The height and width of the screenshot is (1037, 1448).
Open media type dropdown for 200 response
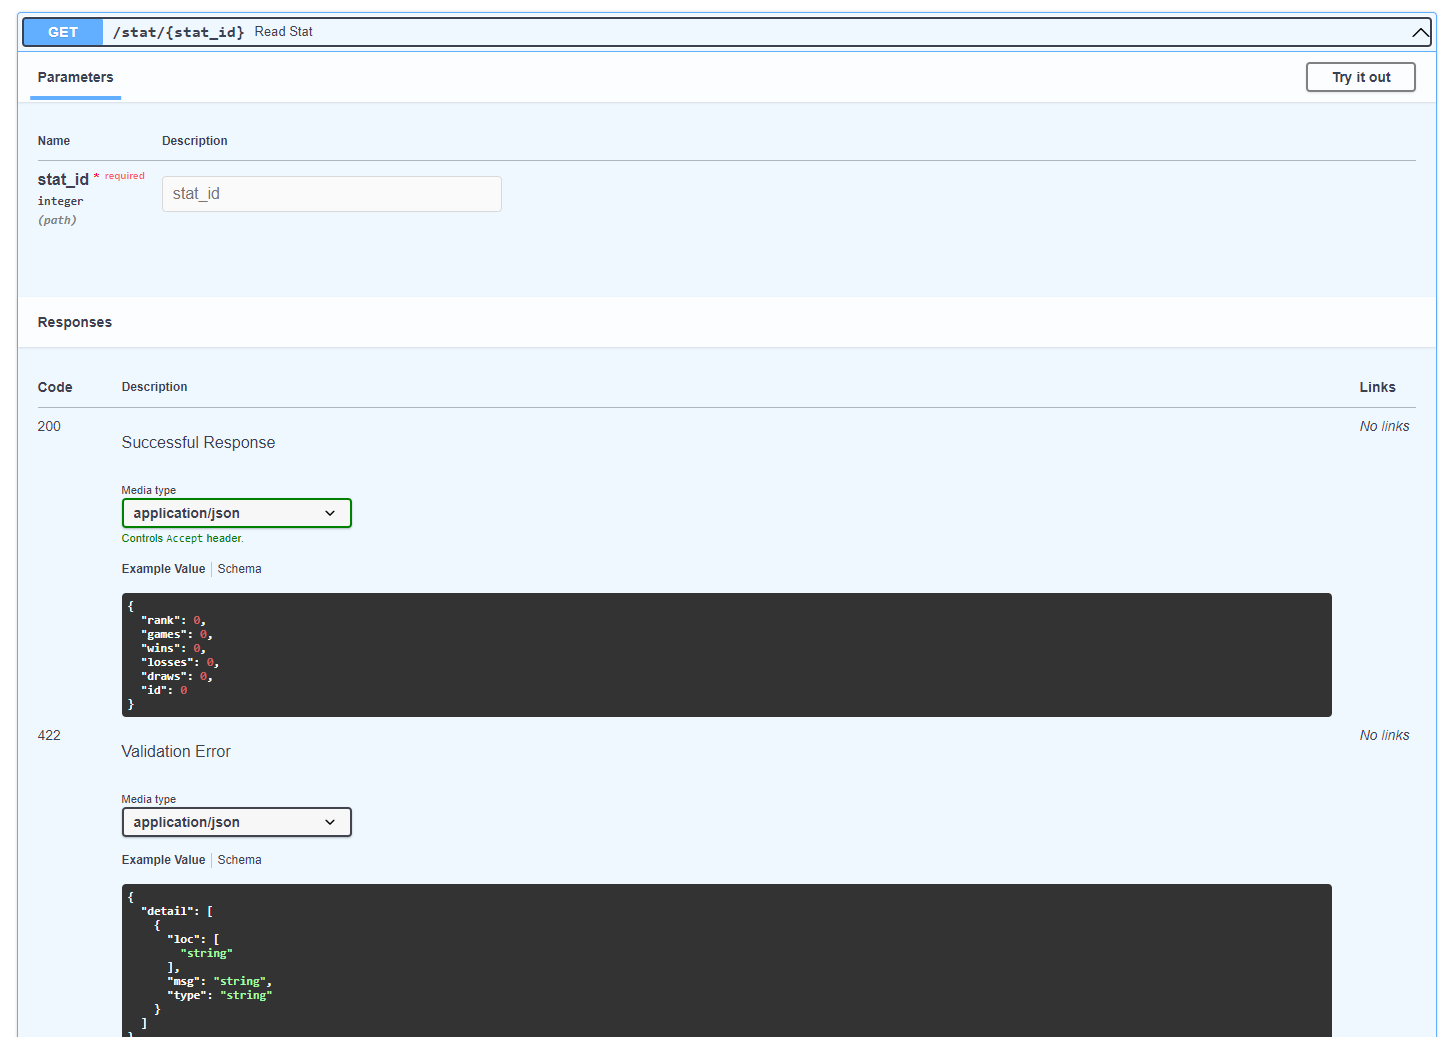tap(237, 513)
